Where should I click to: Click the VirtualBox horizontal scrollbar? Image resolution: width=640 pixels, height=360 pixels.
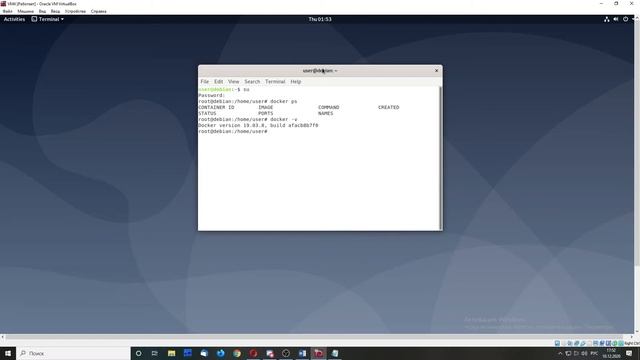(x=314, y=337)
